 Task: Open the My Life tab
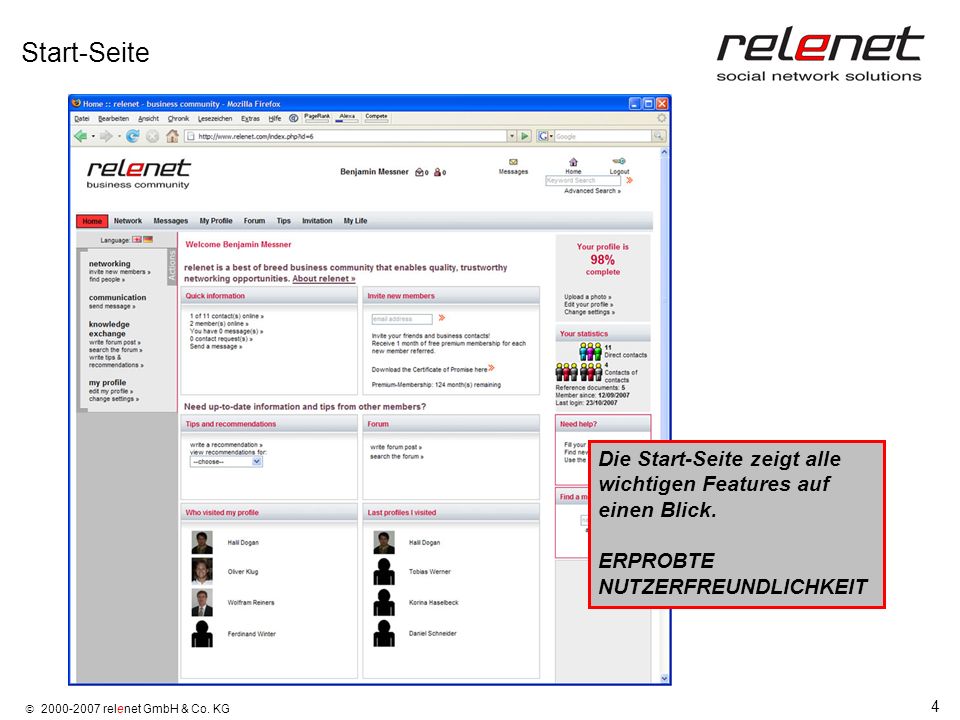[355, 221]
